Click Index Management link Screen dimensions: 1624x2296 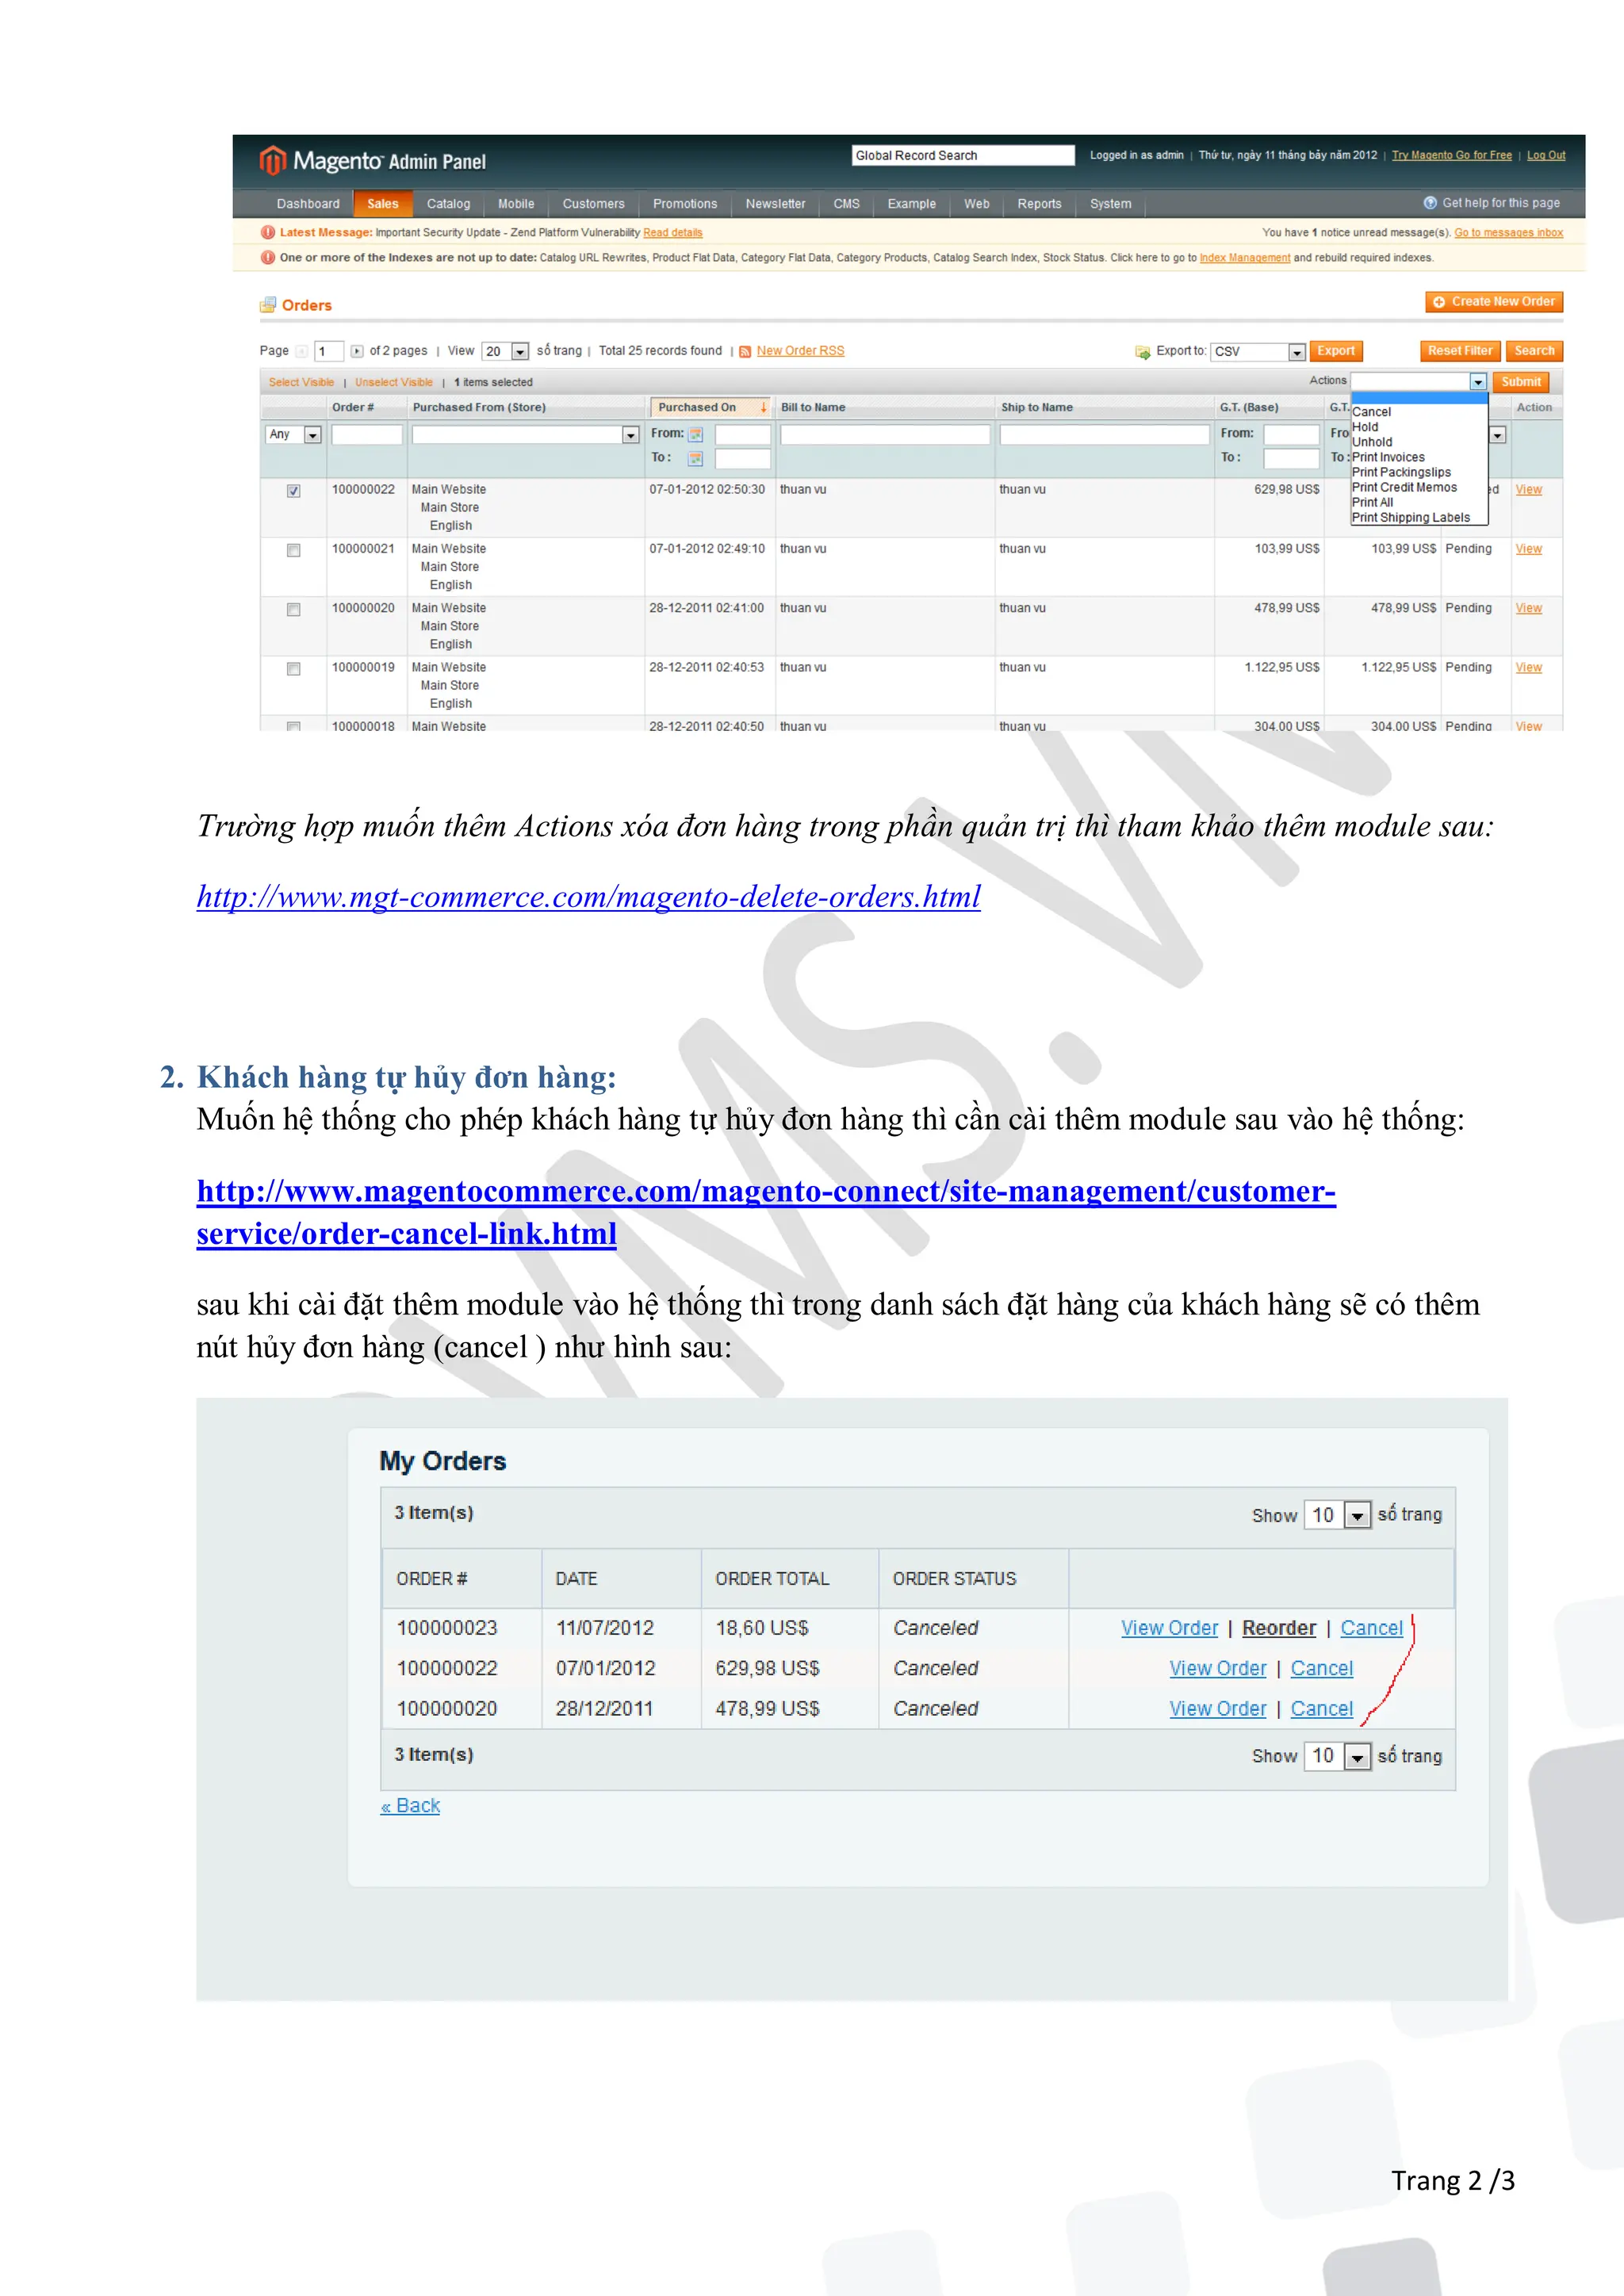(1244, 258)
